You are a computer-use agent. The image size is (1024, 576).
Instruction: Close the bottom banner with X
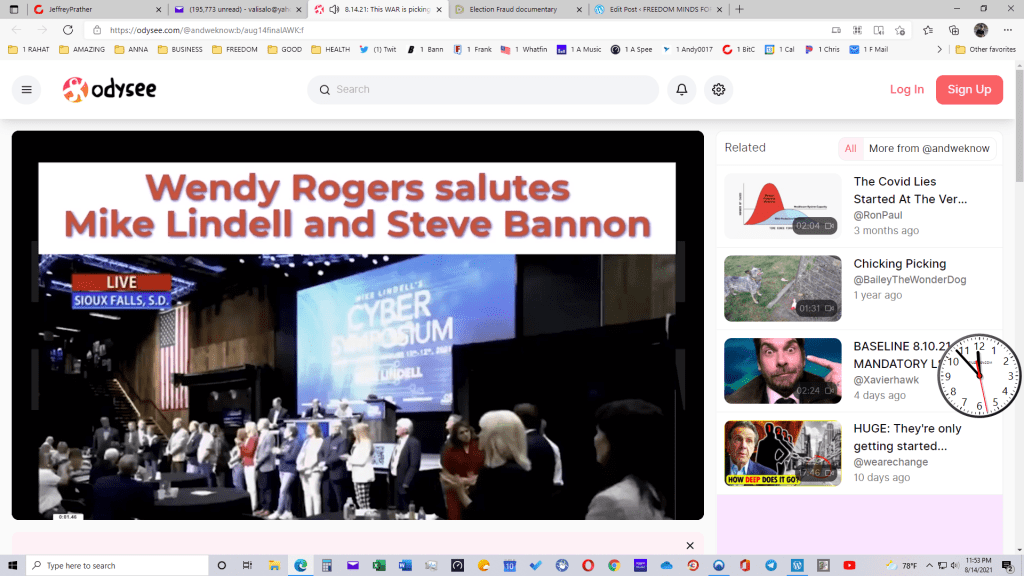(x=689, y=545)
